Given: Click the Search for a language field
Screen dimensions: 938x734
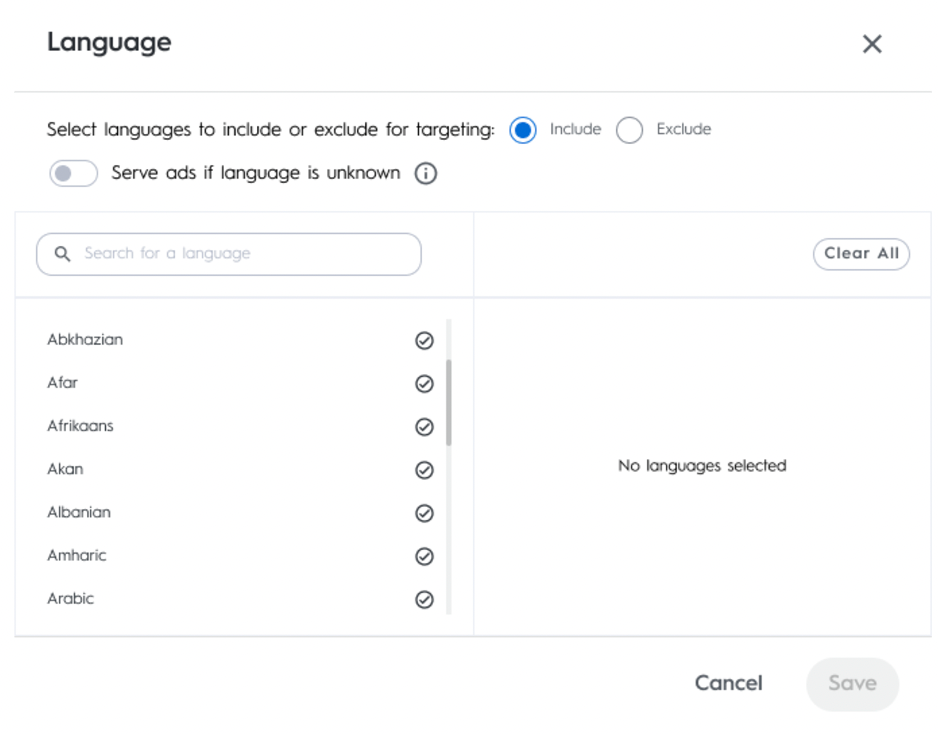Looking at the screenshot, I should click(x=240, y=254).
